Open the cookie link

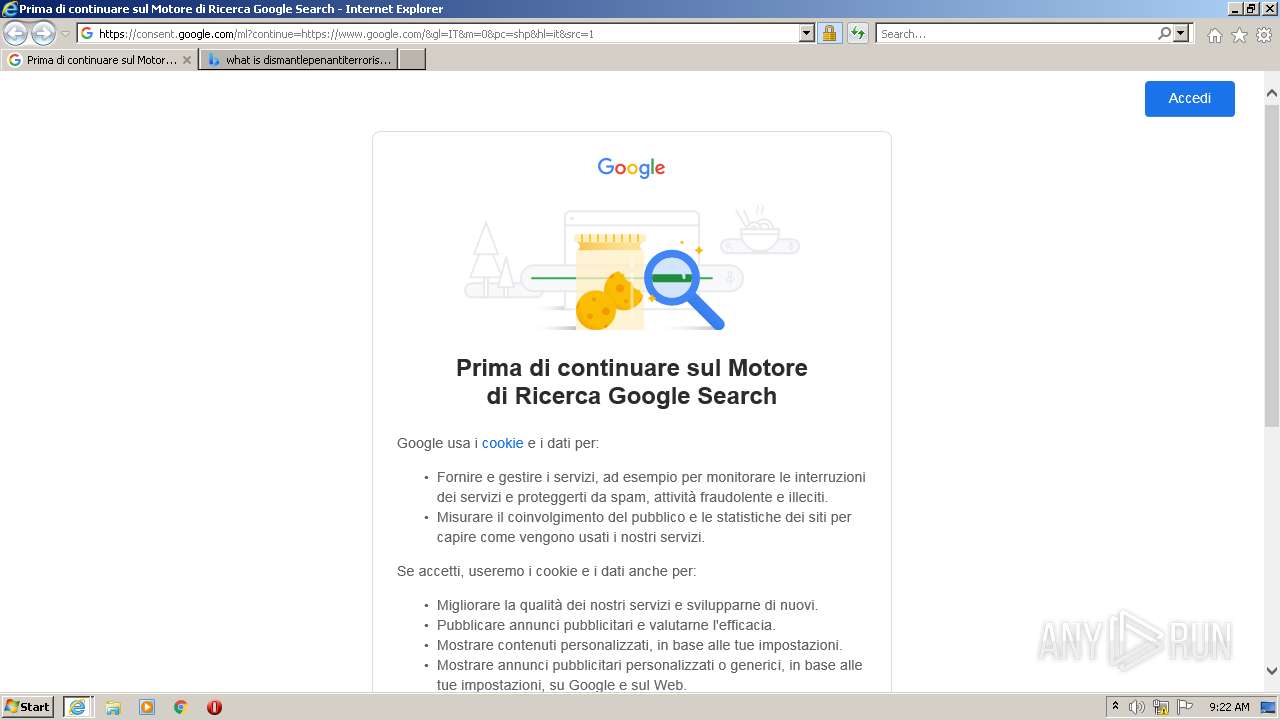(502, 443)
